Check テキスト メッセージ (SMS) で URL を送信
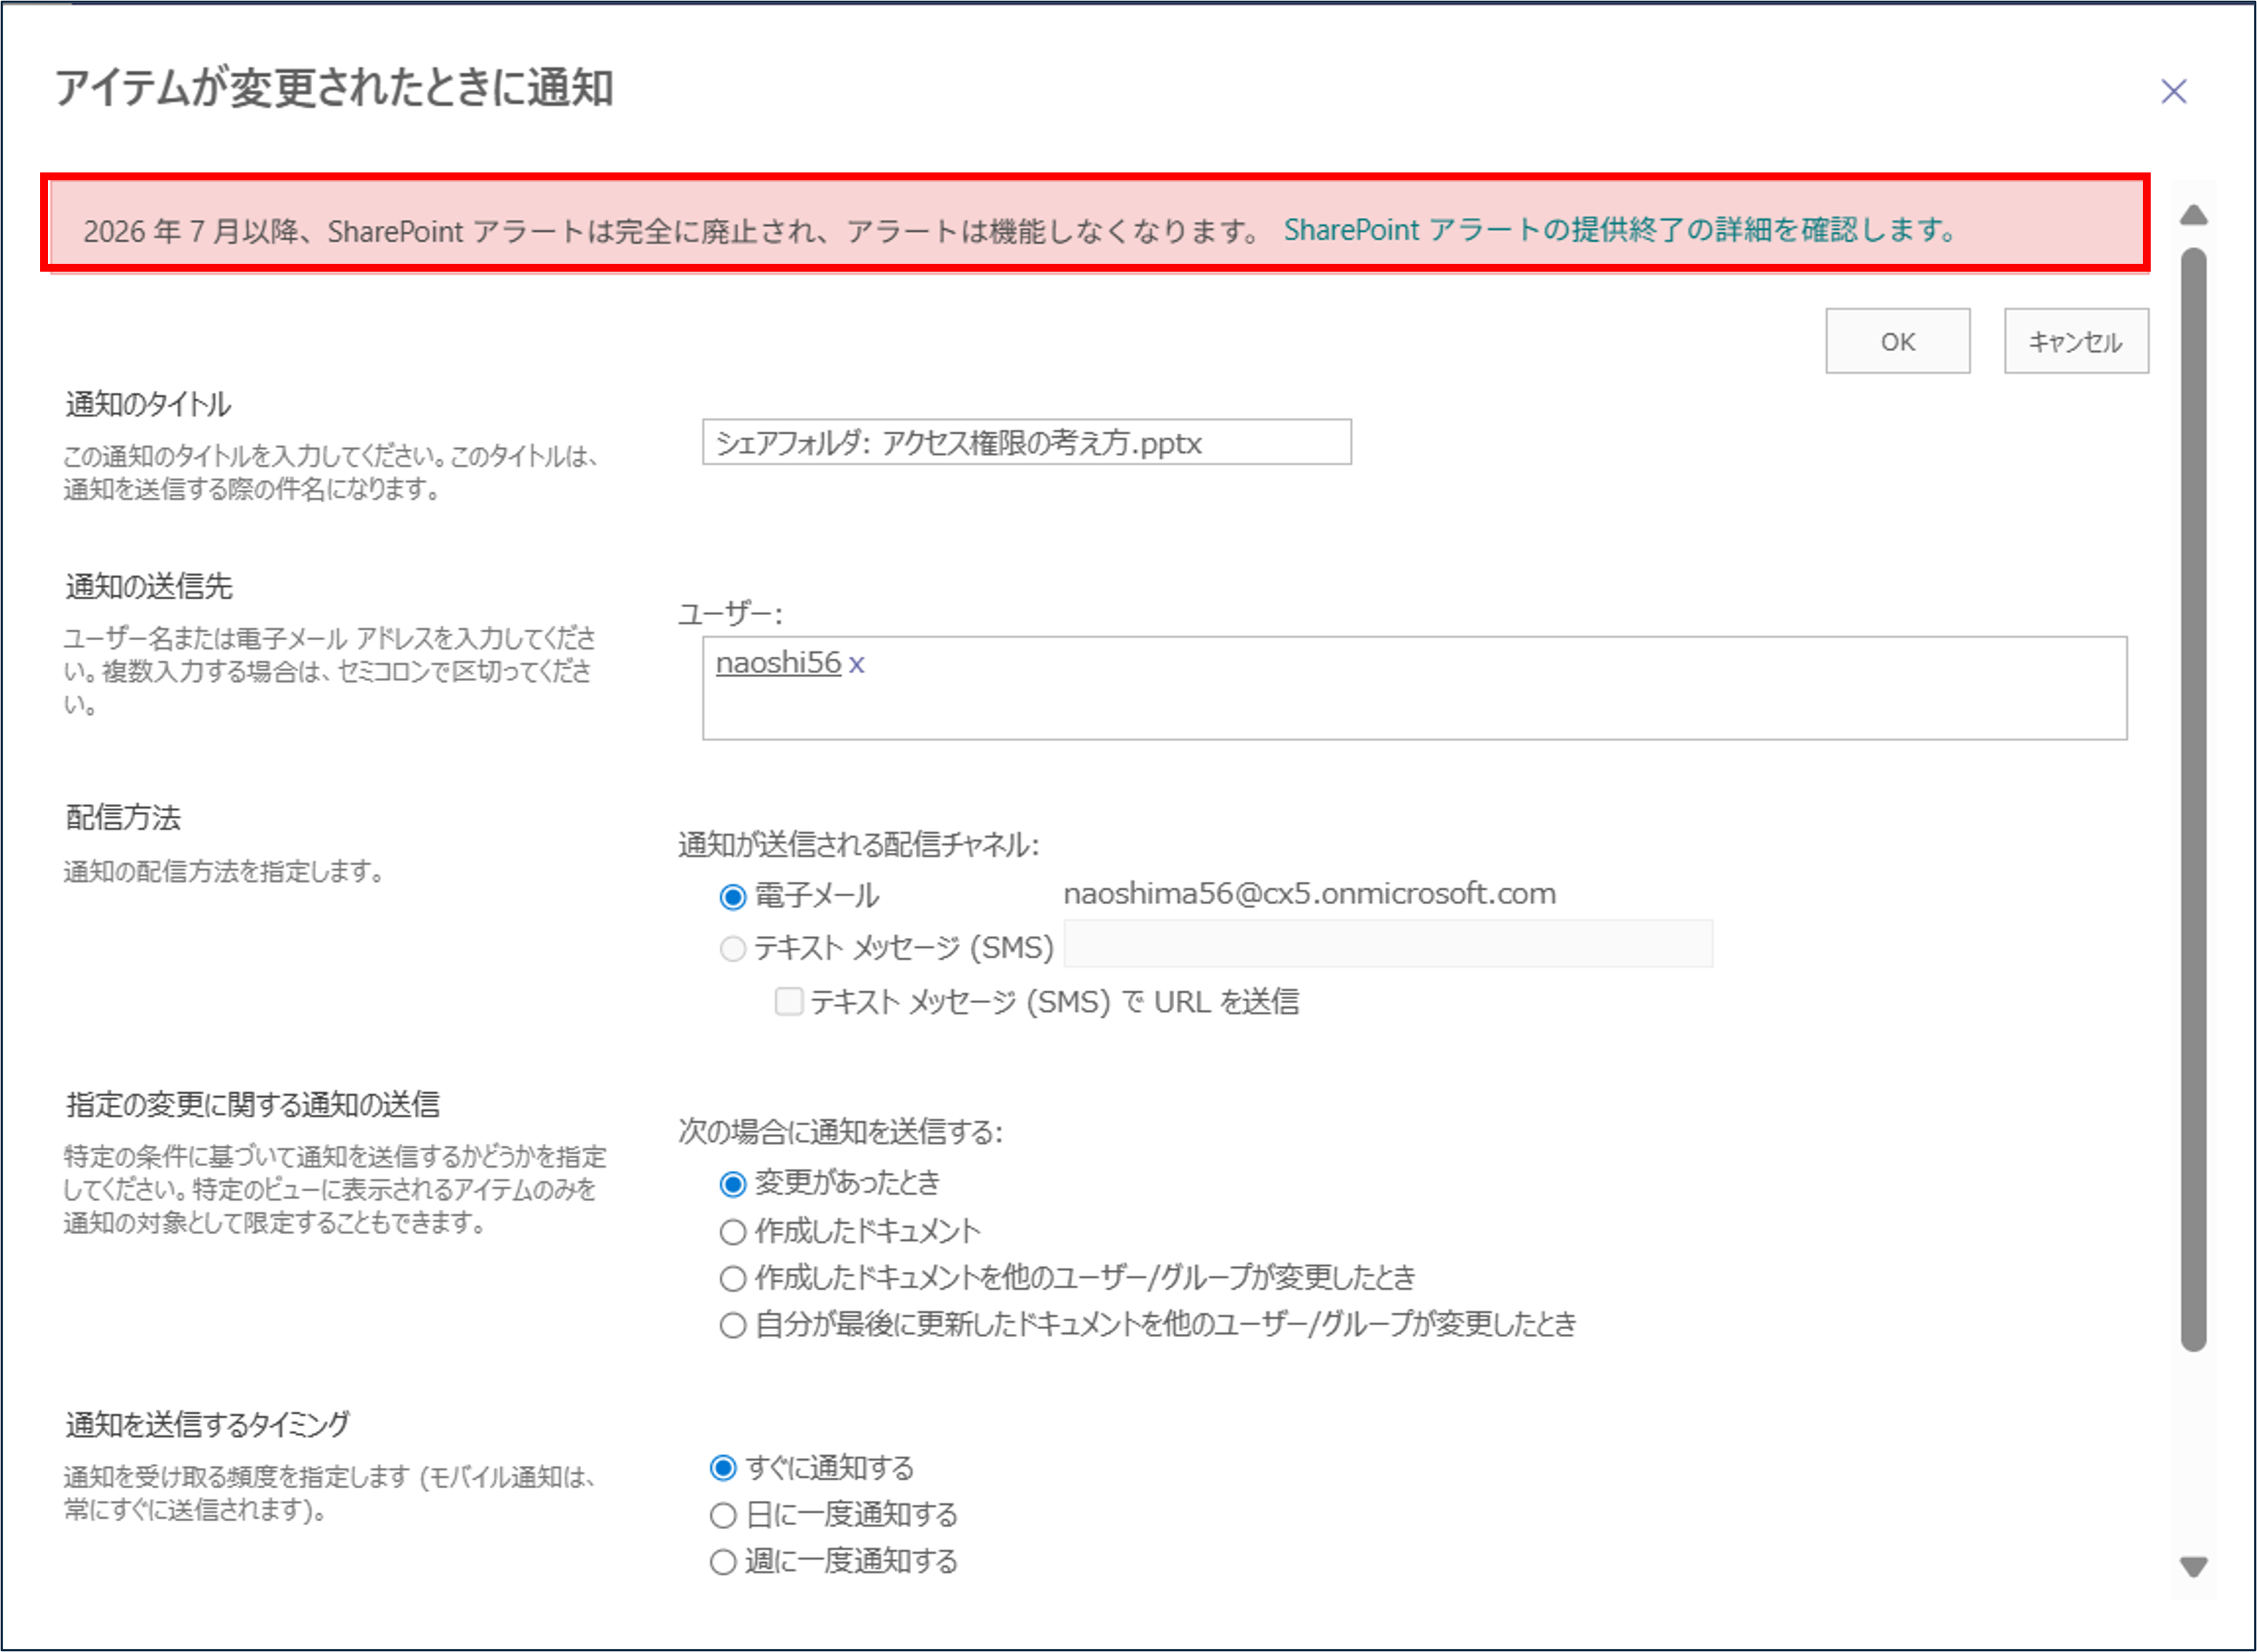 click(789, 1001)
